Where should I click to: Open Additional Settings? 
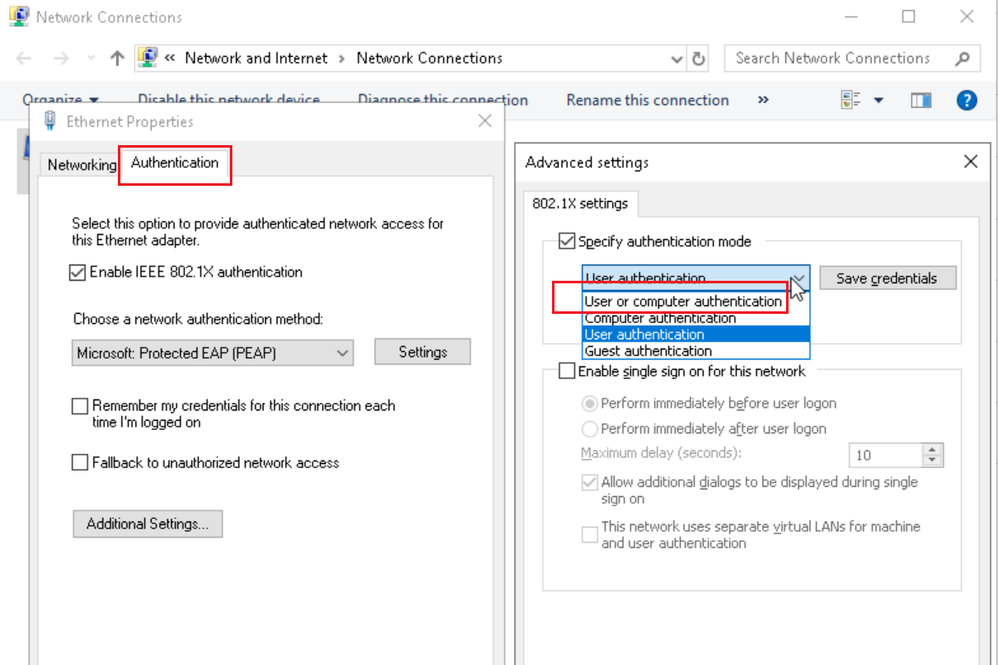tap(148, 524)
